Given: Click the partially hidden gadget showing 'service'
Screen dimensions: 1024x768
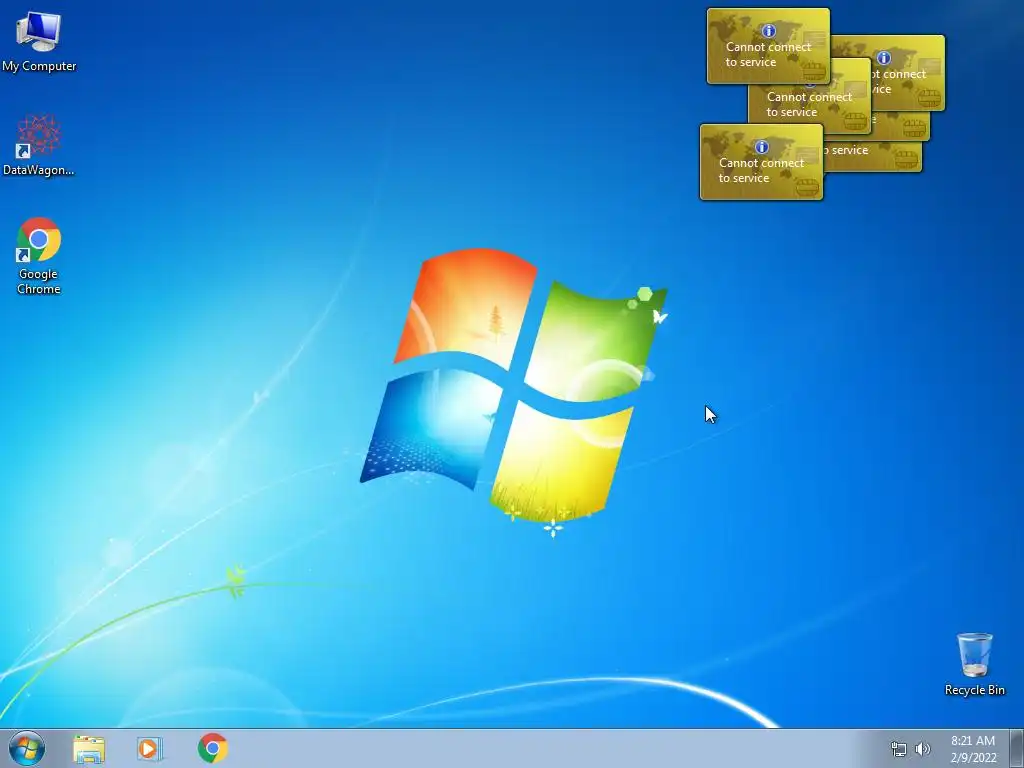Looking at the screenshot, I should (x=872, y=157).
